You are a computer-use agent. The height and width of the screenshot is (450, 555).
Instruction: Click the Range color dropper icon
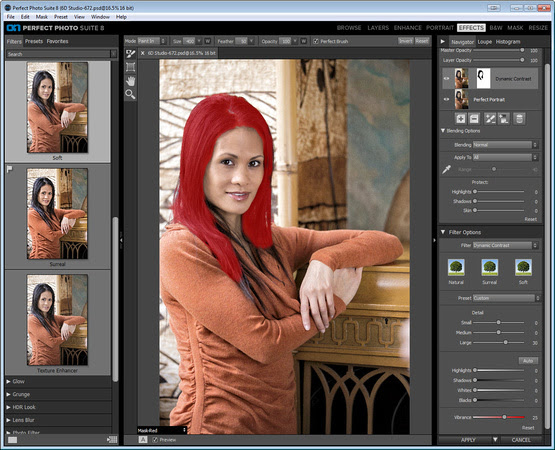[x=446, y=170]
